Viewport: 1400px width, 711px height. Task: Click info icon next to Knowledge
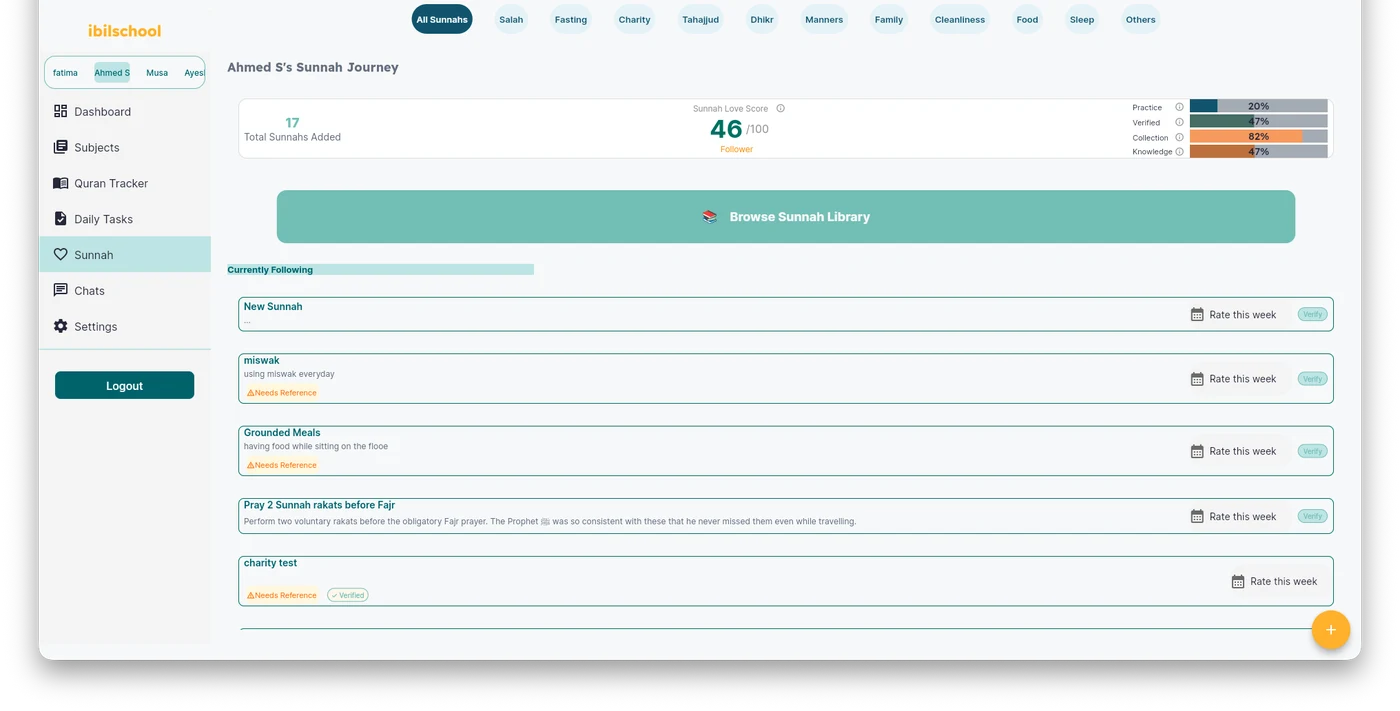1179,152
